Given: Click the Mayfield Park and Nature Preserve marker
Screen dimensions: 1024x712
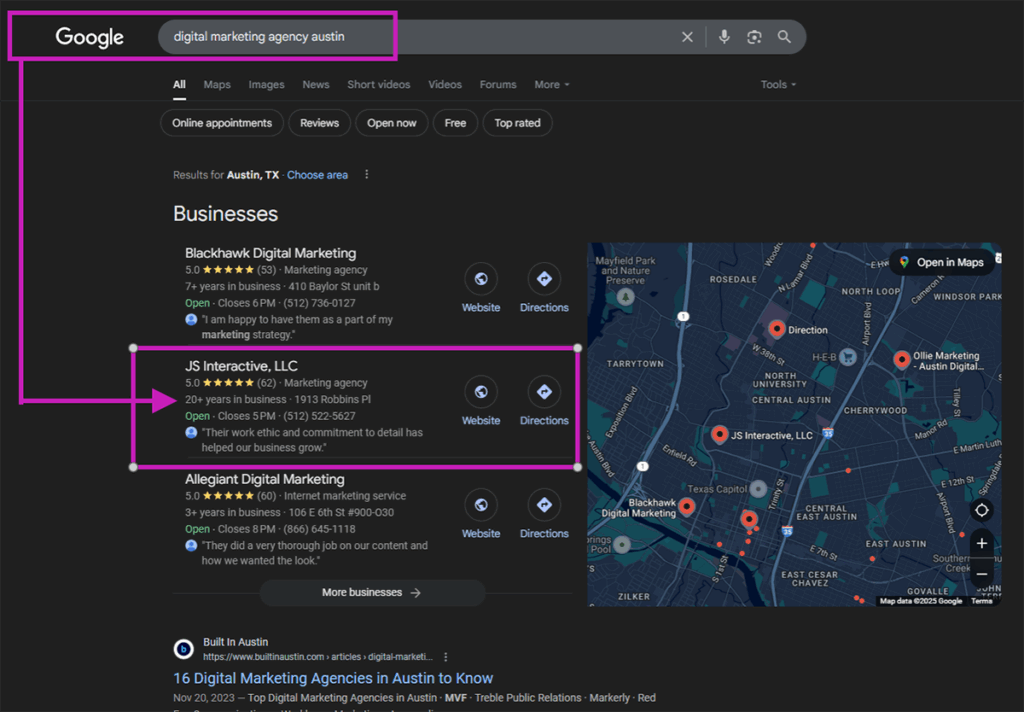Looking at the screenshot, I should pyautogui.click(x=626, y=297).
